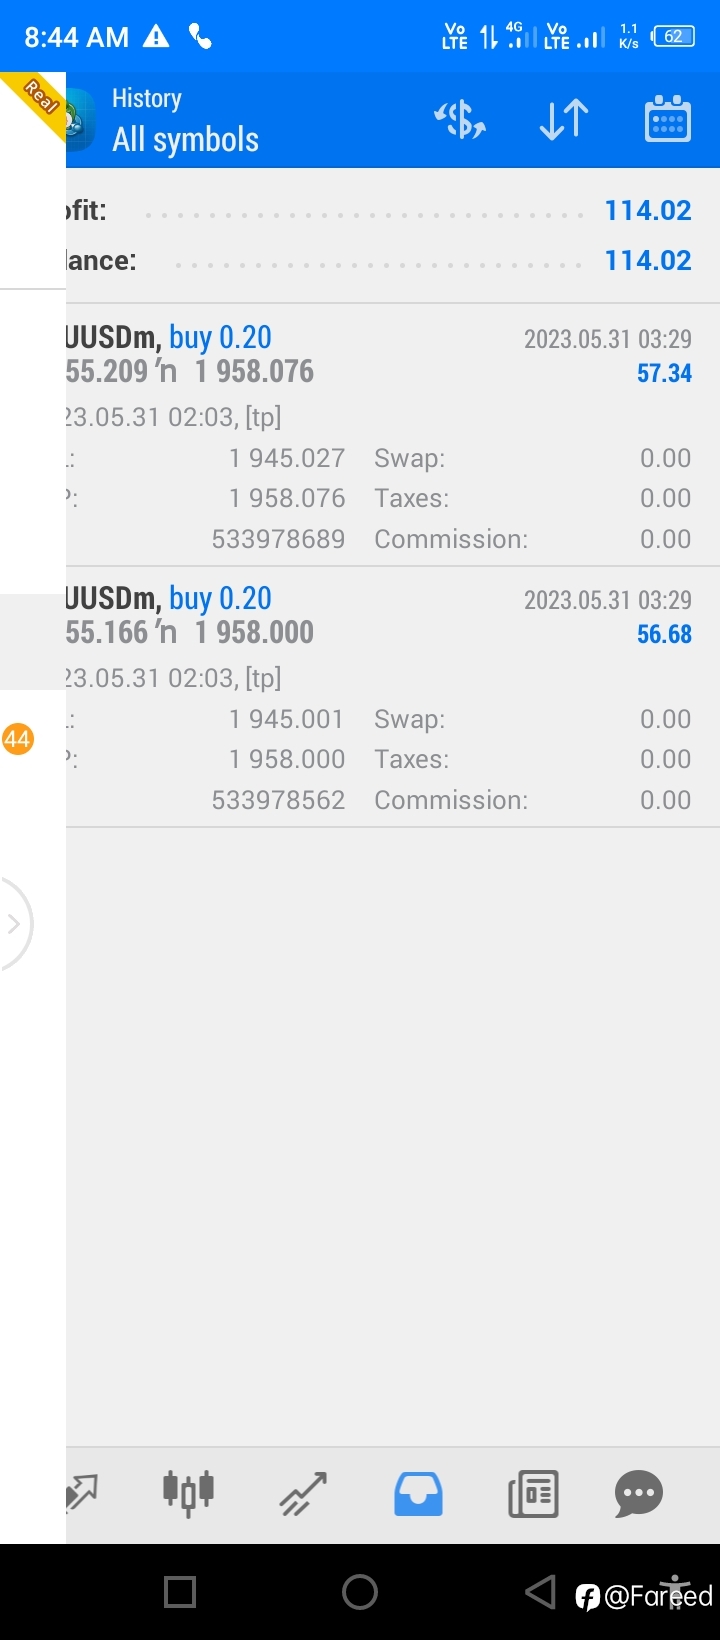Select History All symbols header title
The height and width of the screenshot is (1640, 720).
point(185,120)
